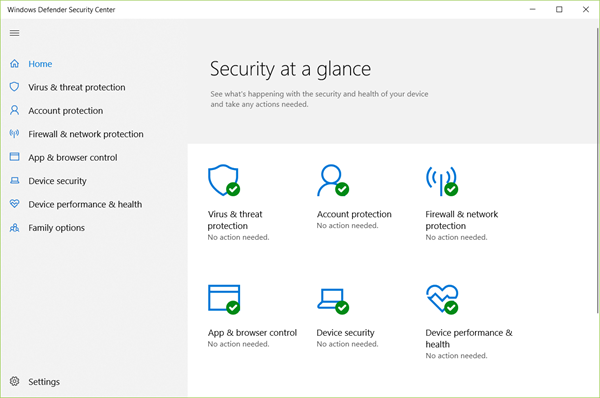
Task: Open the large App & browser window tile icon
Action: (x=224, y=299)
